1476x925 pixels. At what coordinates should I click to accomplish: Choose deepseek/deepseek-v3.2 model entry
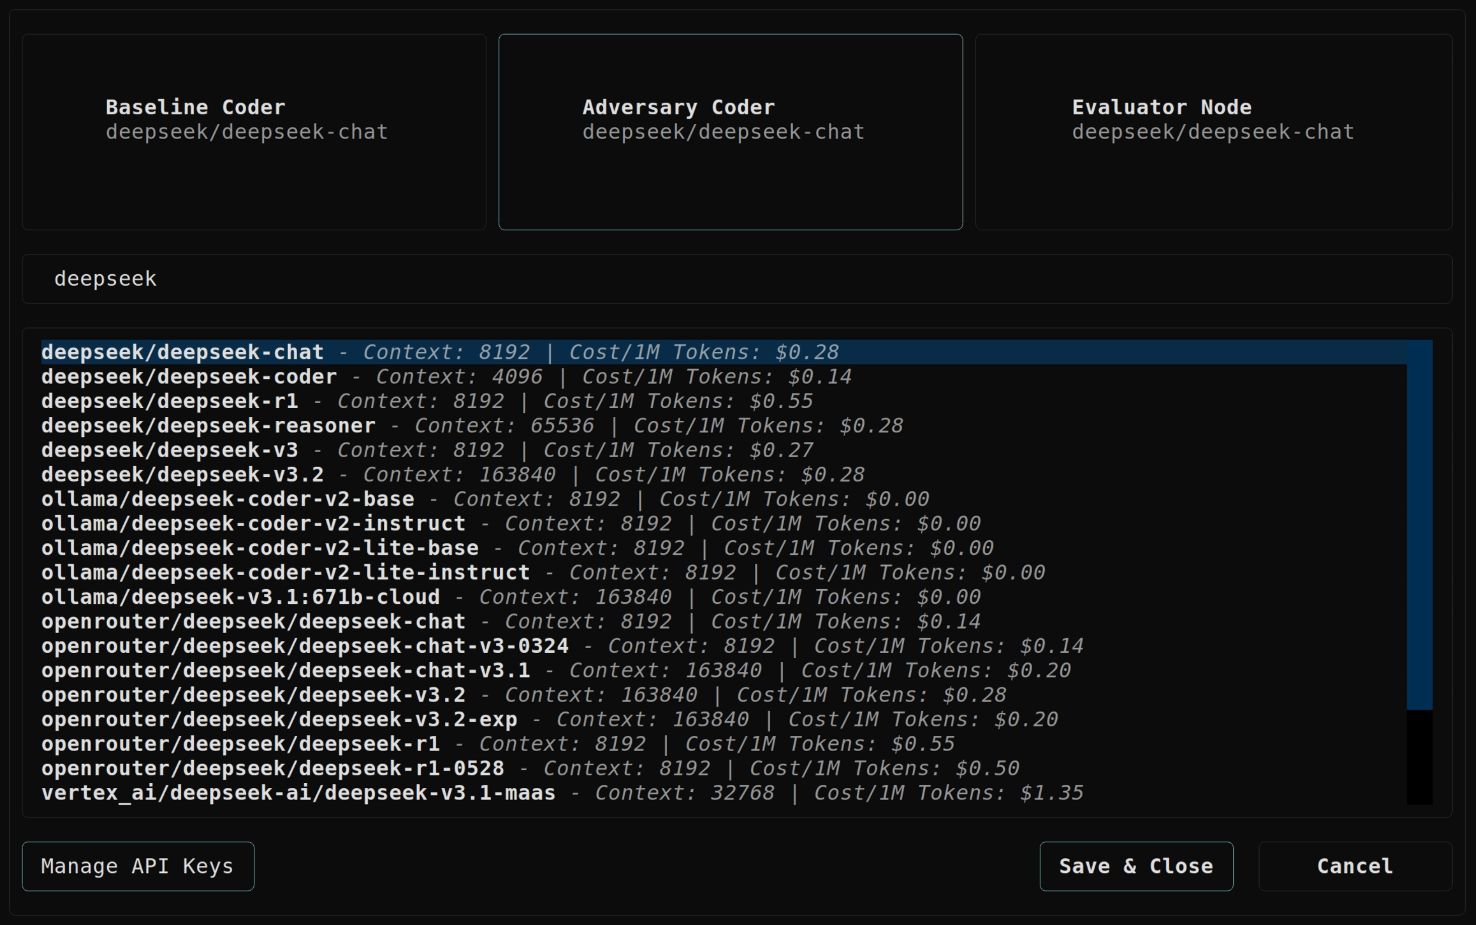pyautogui.click(x=724, y=475)
